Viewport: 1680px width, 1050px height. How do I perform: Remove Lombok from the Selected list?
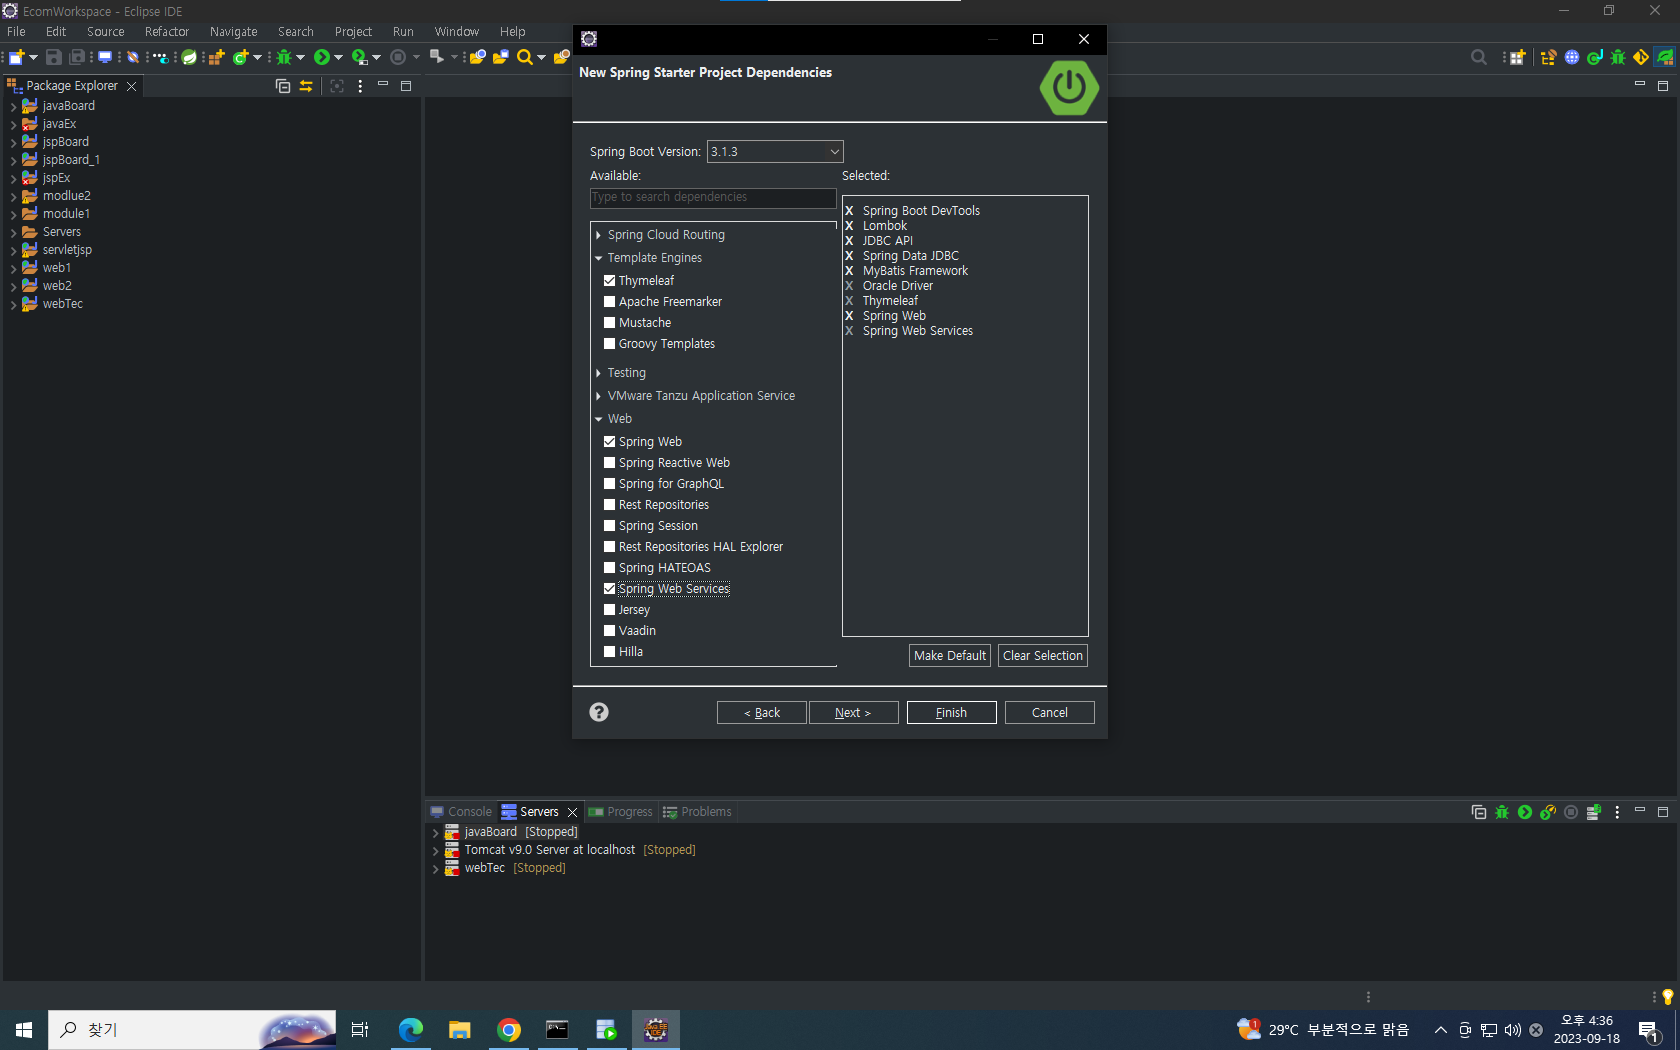point(849,226)
